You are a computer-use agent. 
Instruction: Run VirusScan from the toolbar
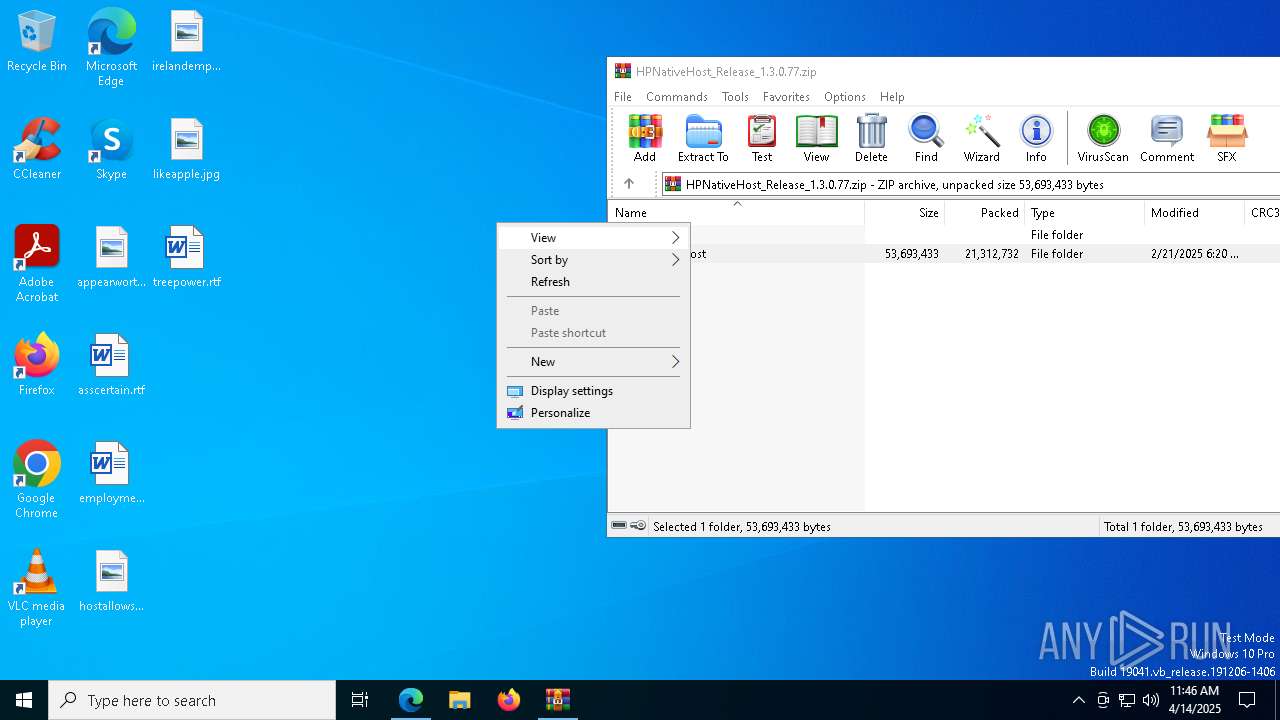point(1103,138)
